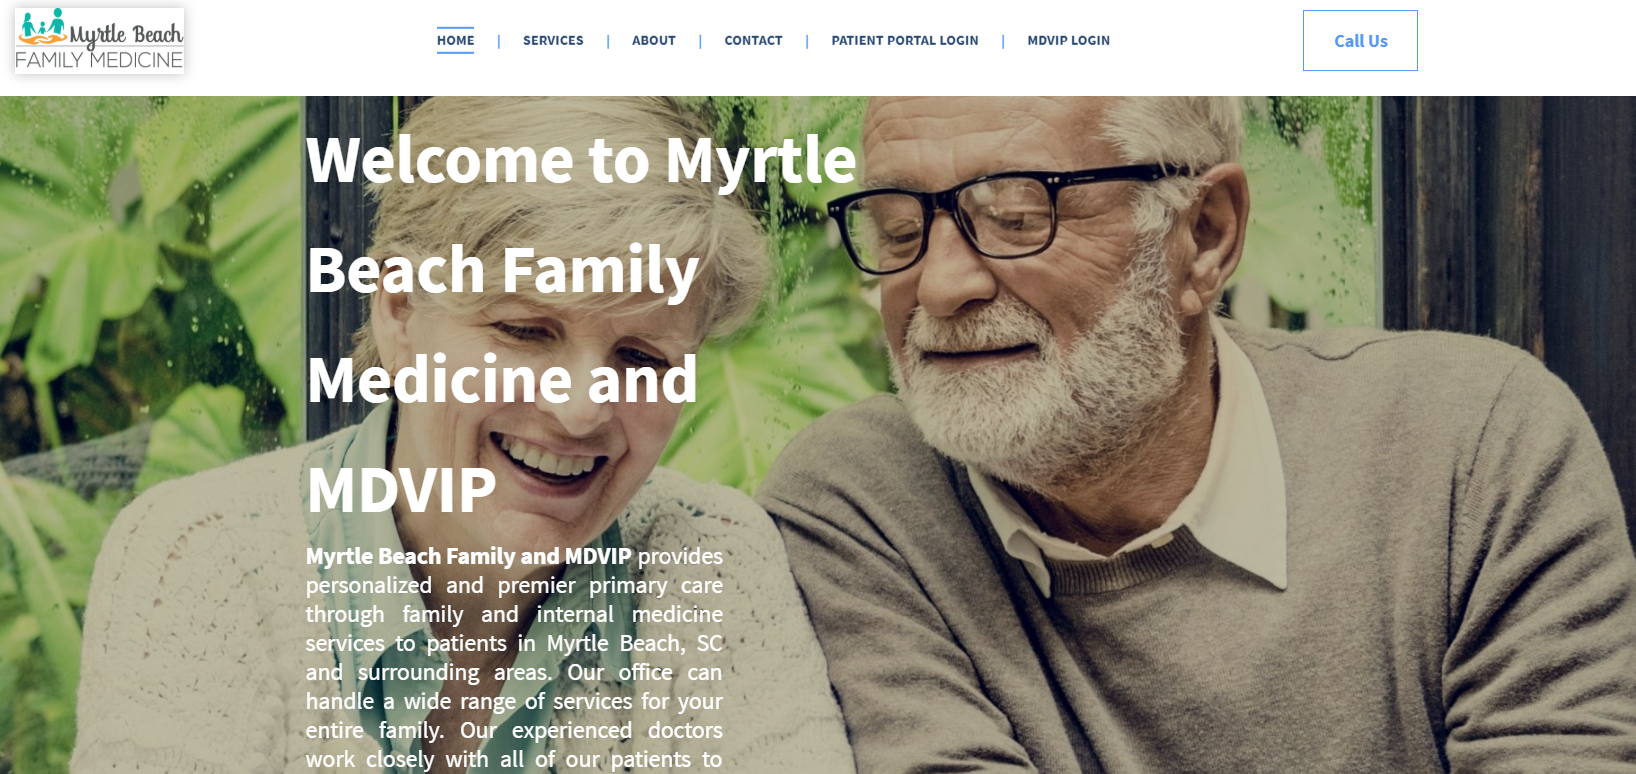Open PATIENT PORTAL LOGIN link
The image size is (1636, 774).
tap(905, 40)
